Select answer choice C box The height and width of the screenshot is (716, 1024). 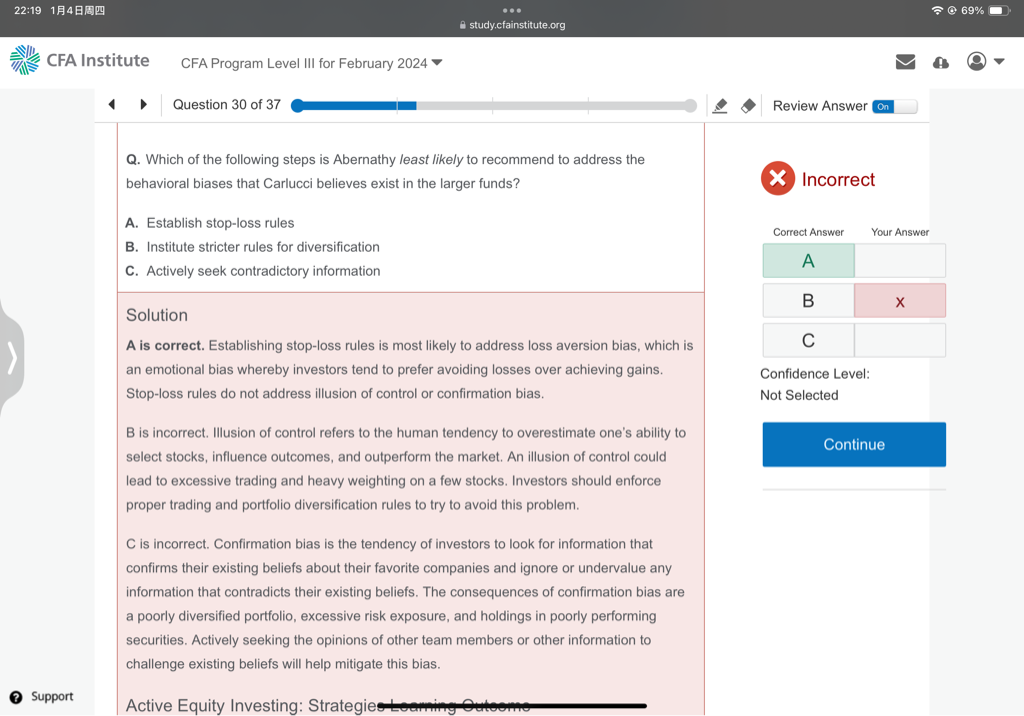click(808, 341)
